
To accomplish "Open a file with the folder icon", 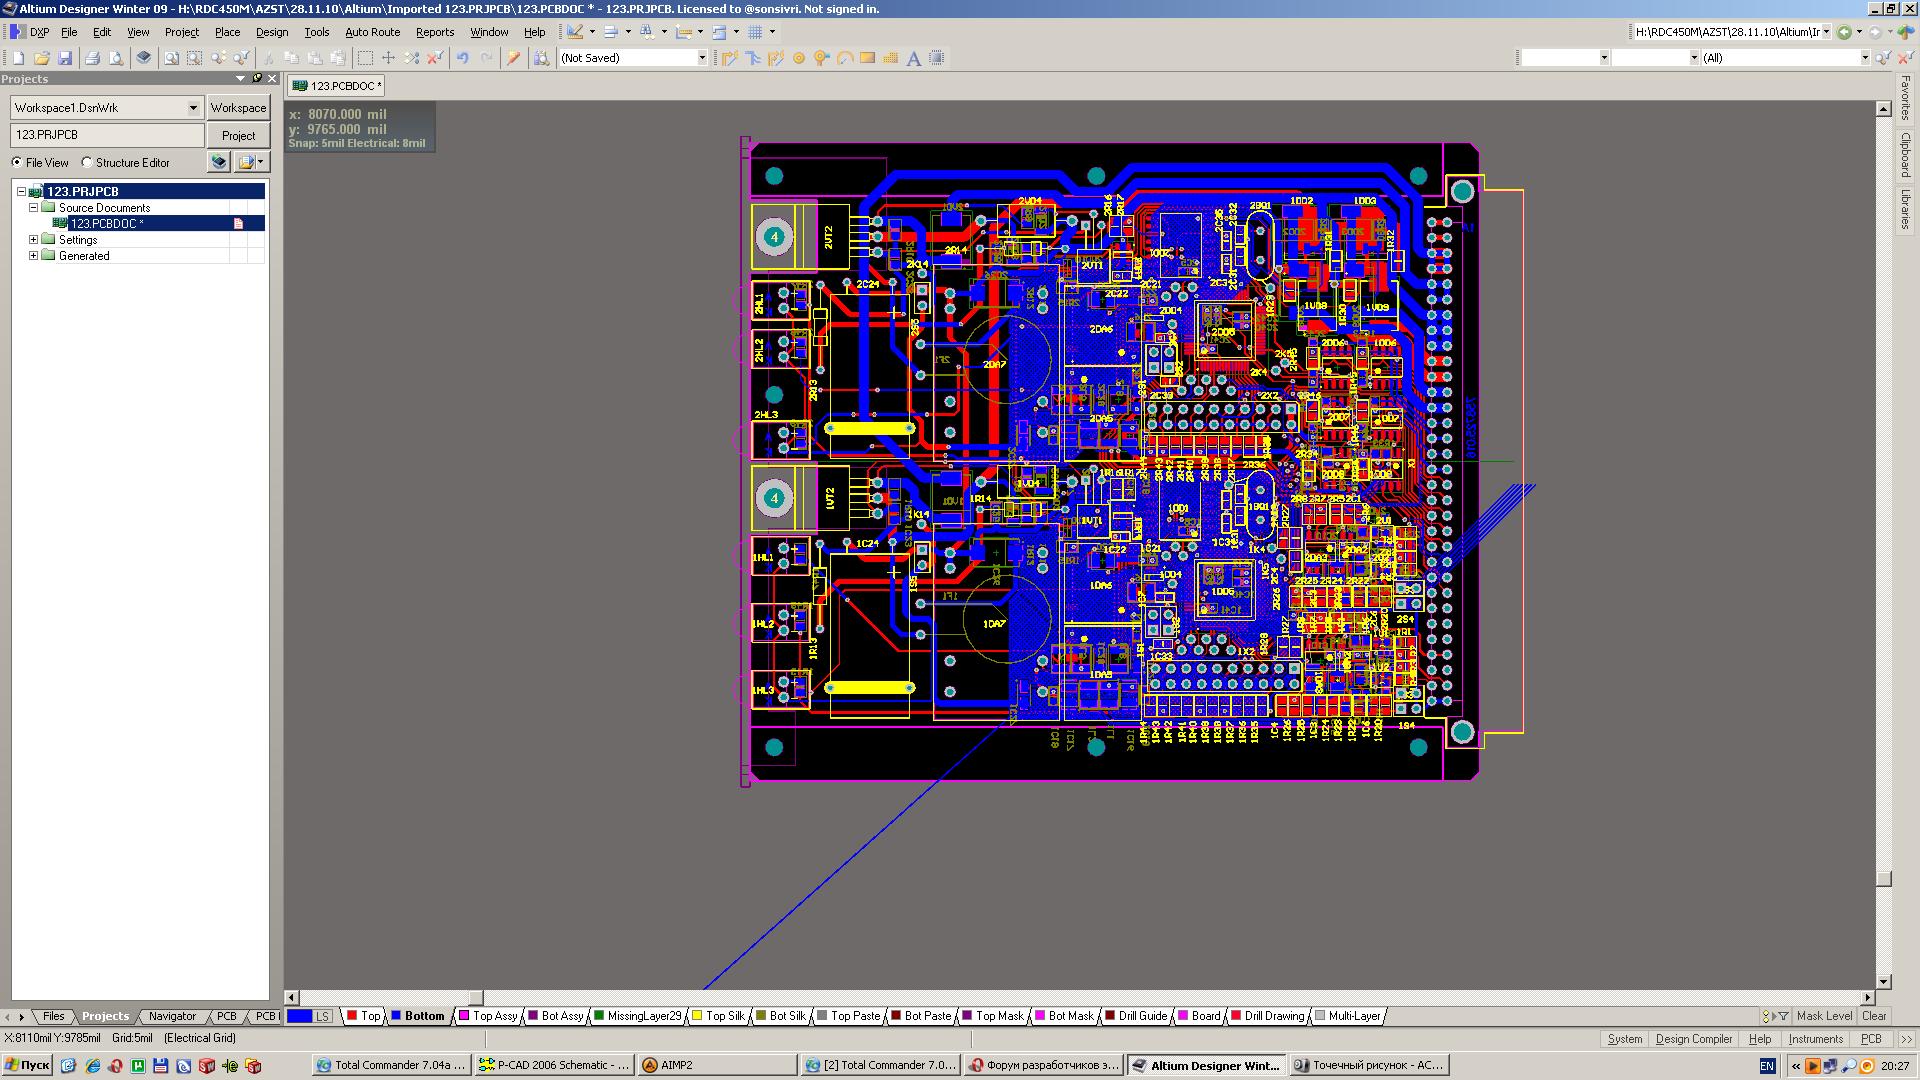I will (x=42, y=58).
